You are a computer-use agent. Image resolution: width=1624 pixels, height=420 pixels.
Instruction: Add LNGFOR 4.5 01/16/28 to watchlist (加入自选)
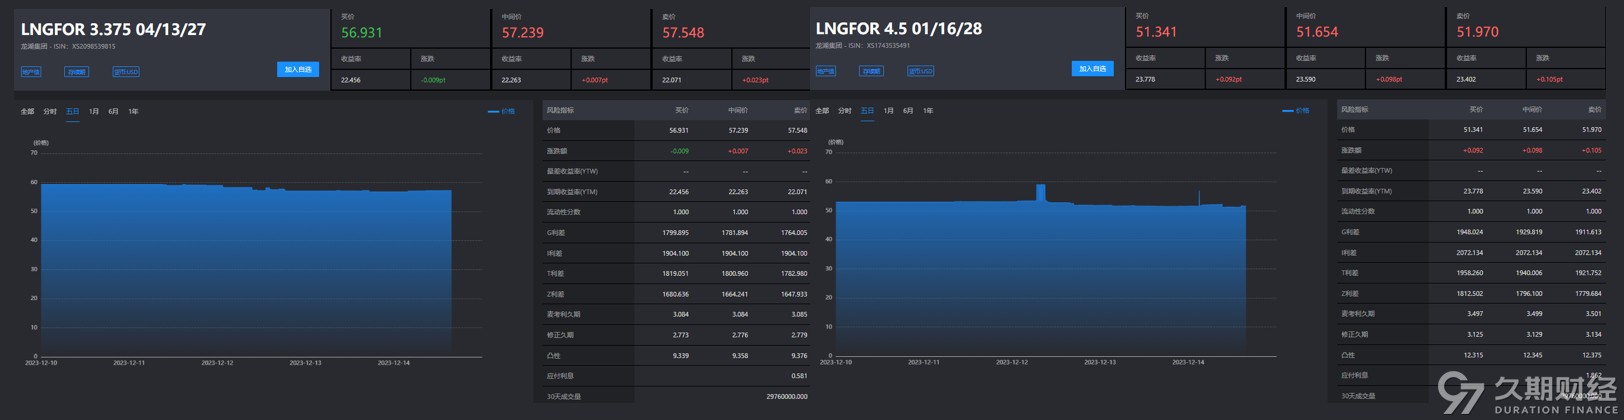(1092, 69)
